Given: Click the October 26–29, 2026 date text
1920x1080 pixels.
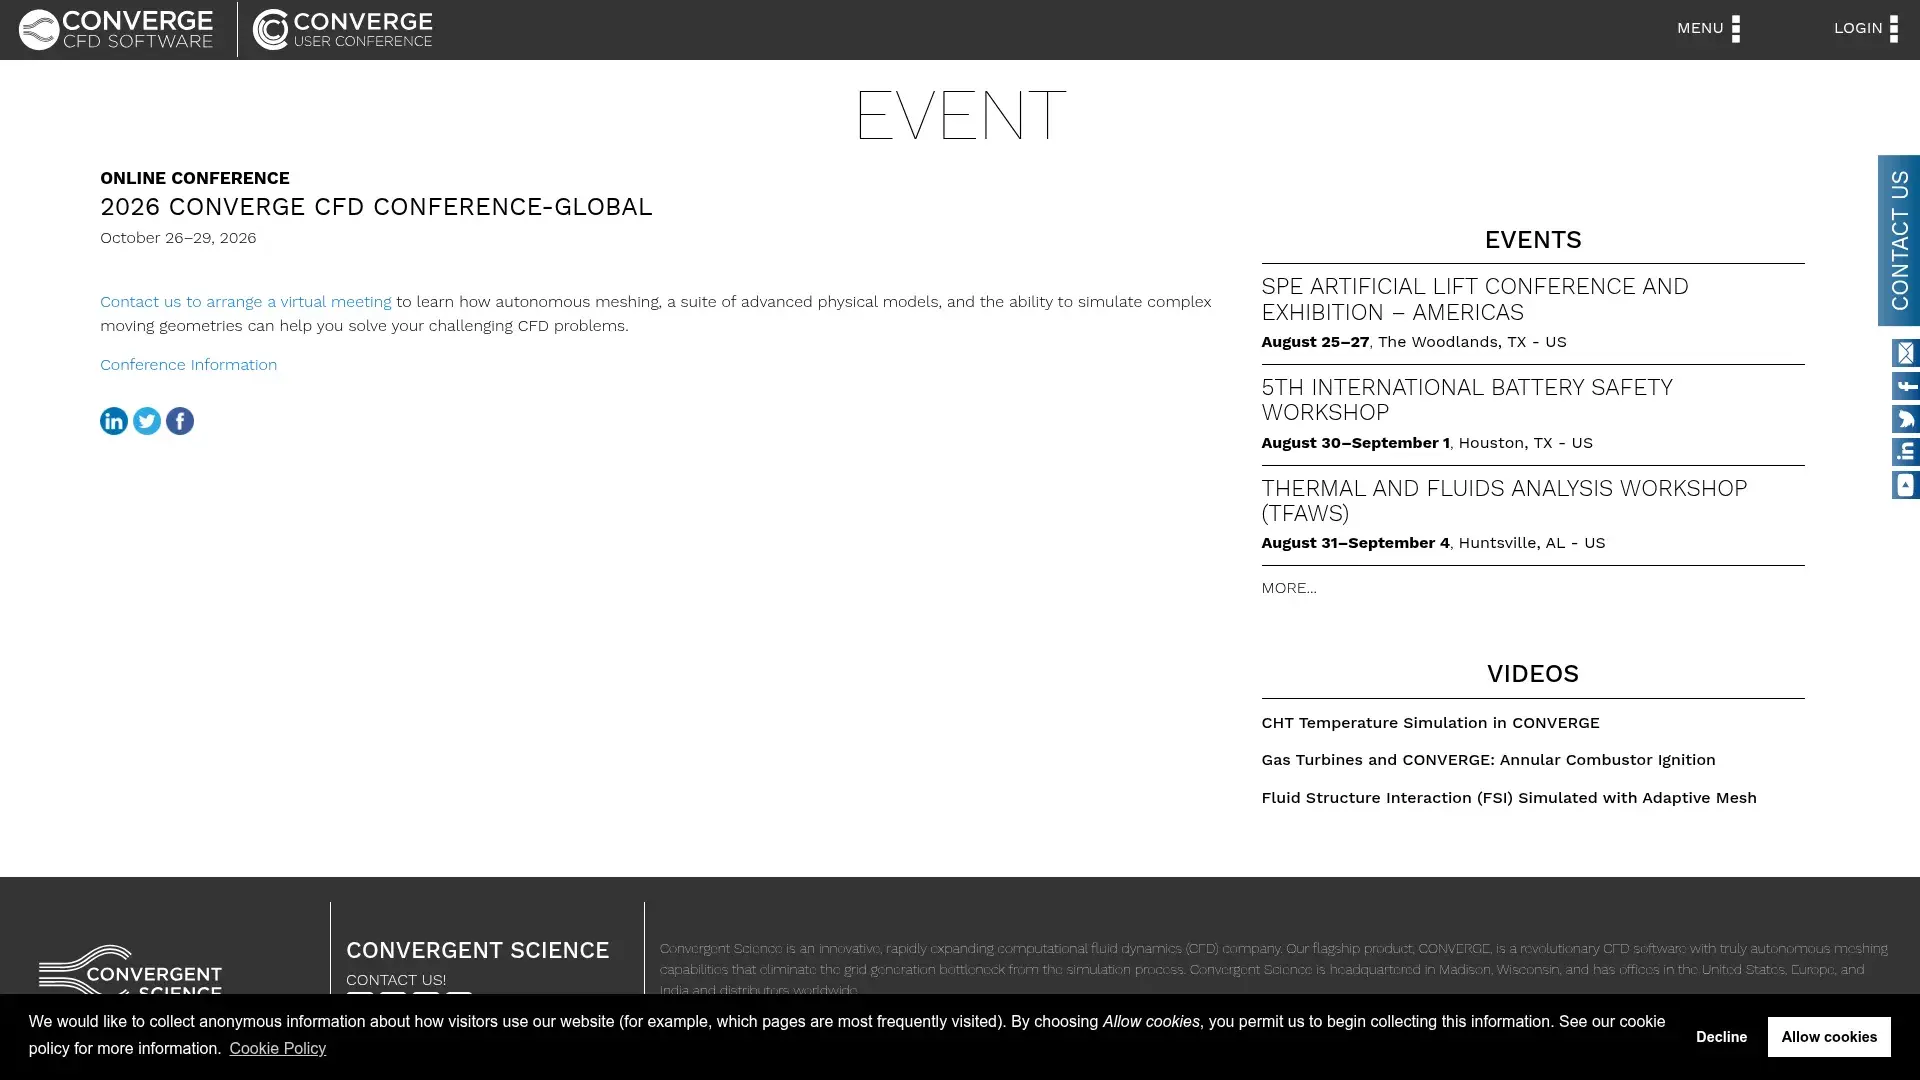Looking at the screenshot, I should 178,237.
